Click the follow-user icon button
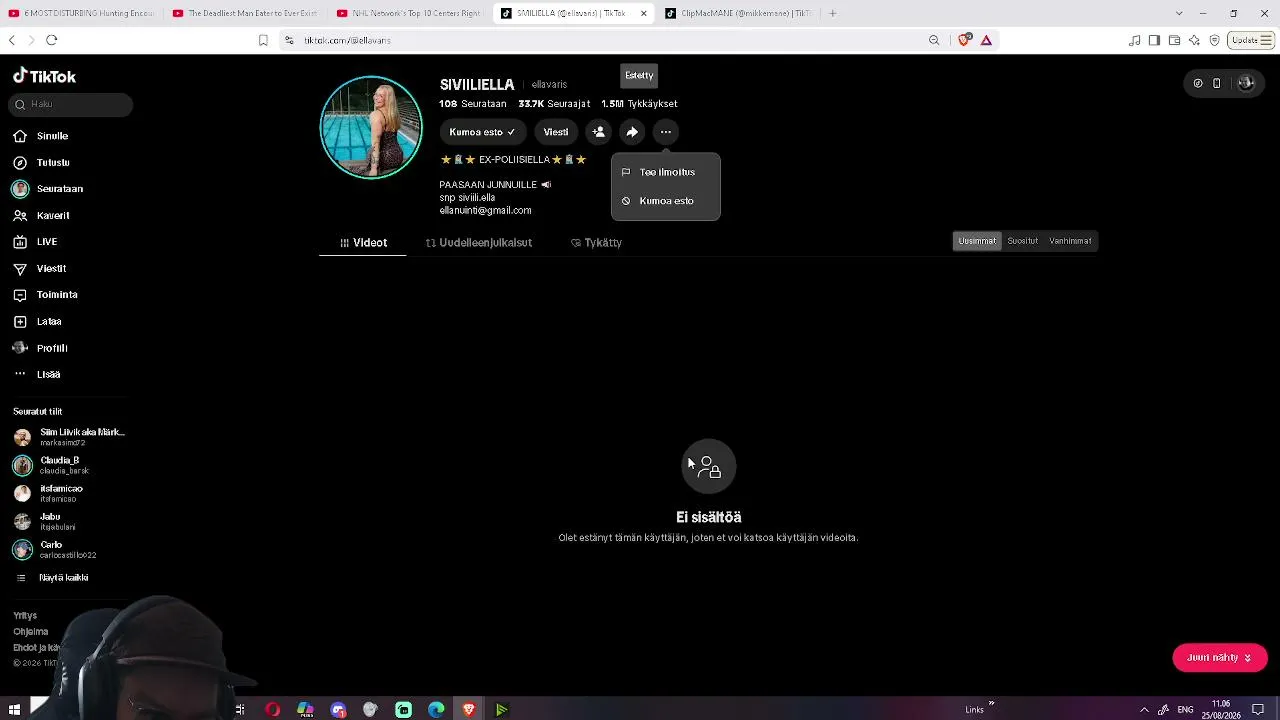This screenshot has height=720, width=1280. 598,132
